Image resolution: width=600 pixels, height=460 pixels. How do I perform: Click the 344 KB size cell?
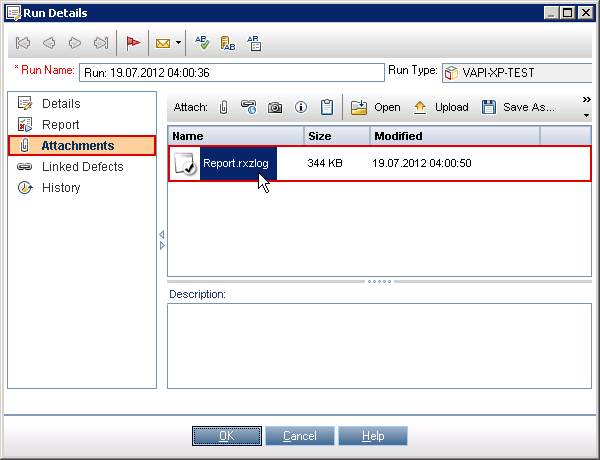(x=325, y=163)
